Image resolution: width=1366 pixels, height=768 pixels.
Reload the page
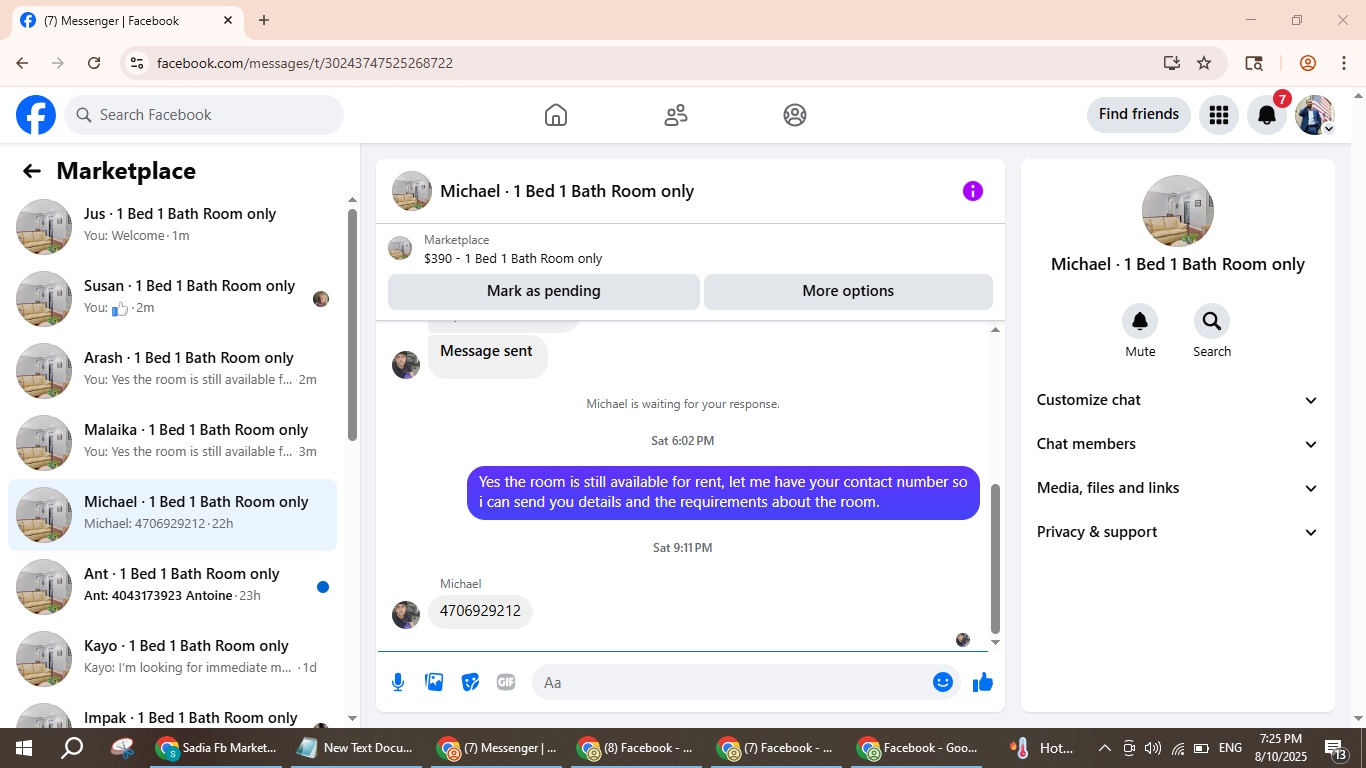[x=94, y=63]
